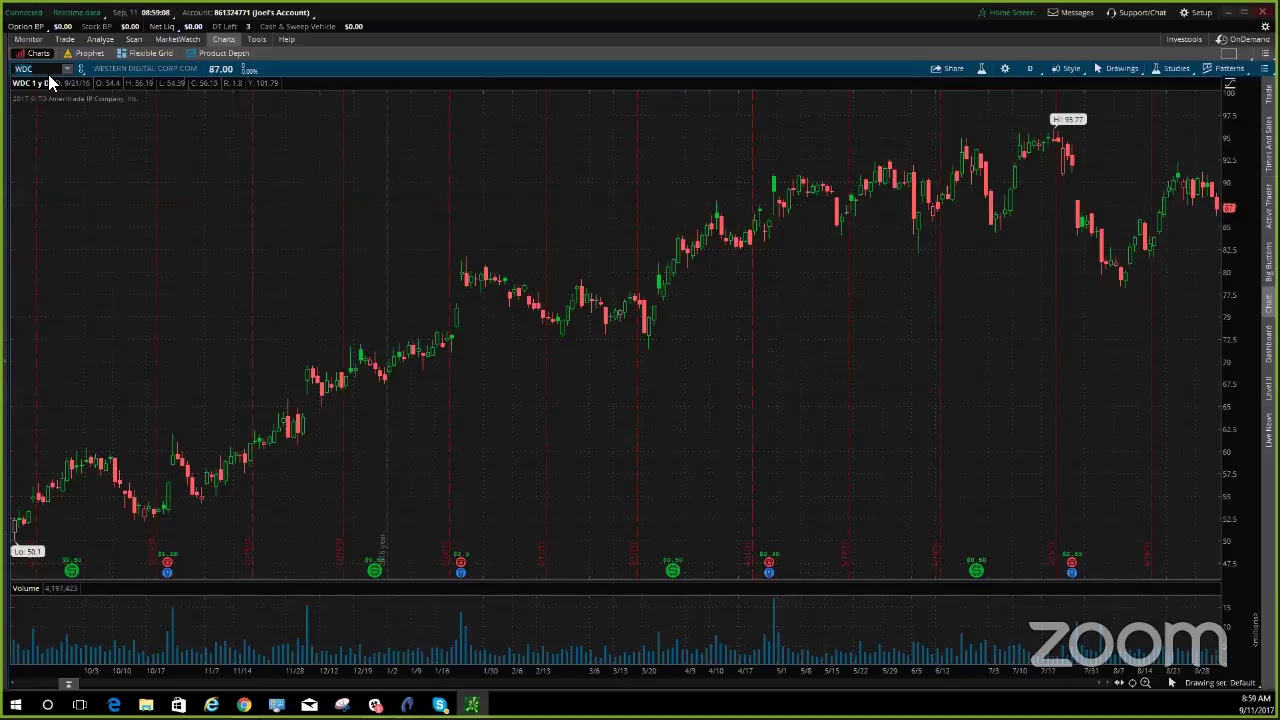Click the Home Screen link
The height and width of the screenshot is (720, 1280).
coord(1006,13)
